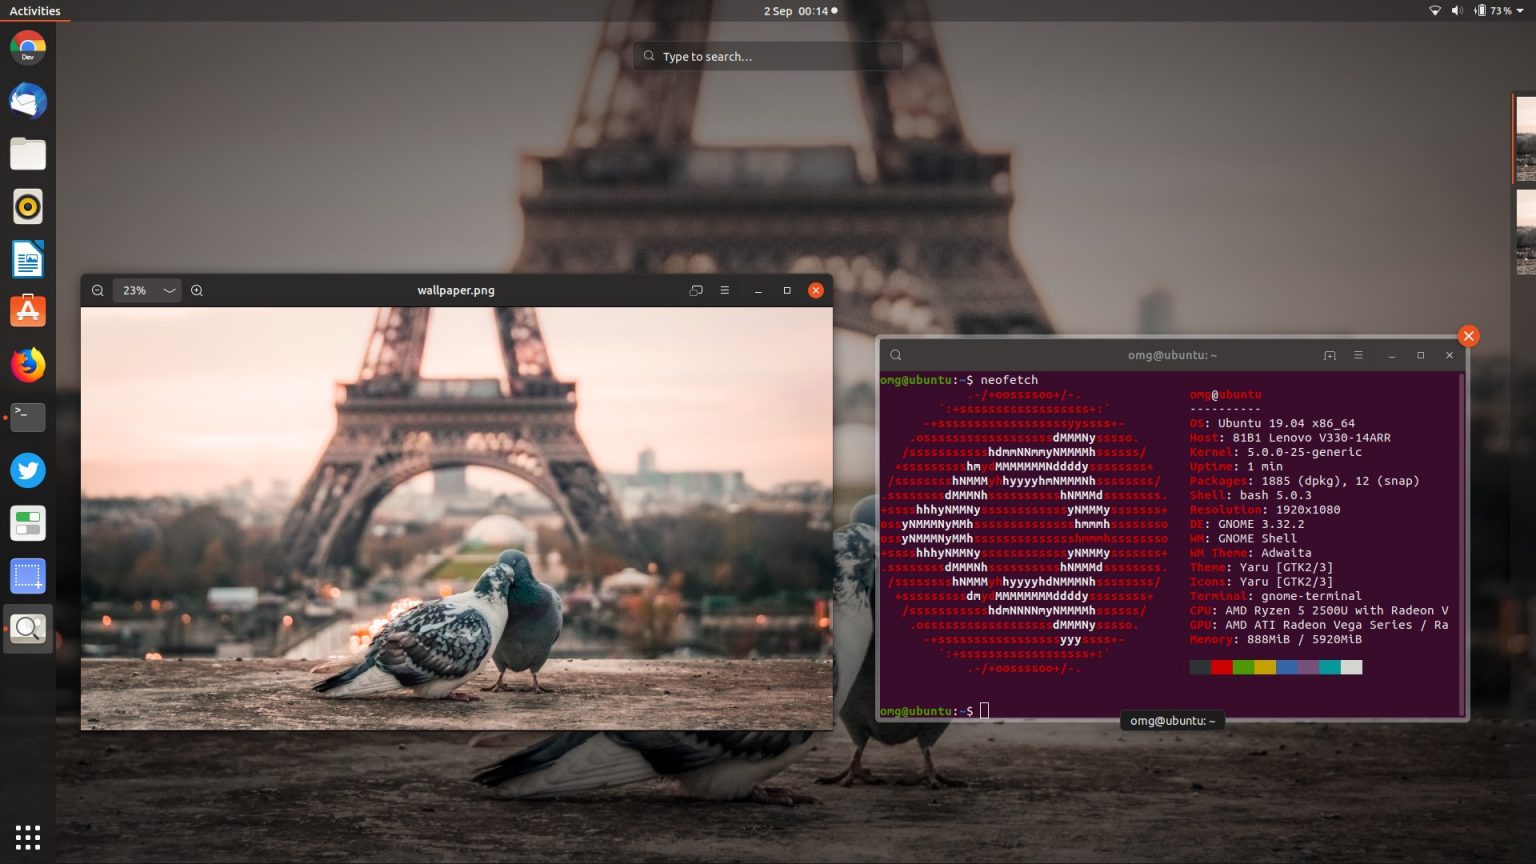Open the image gallery view in wallpaper.png viewer

point(695,290)
